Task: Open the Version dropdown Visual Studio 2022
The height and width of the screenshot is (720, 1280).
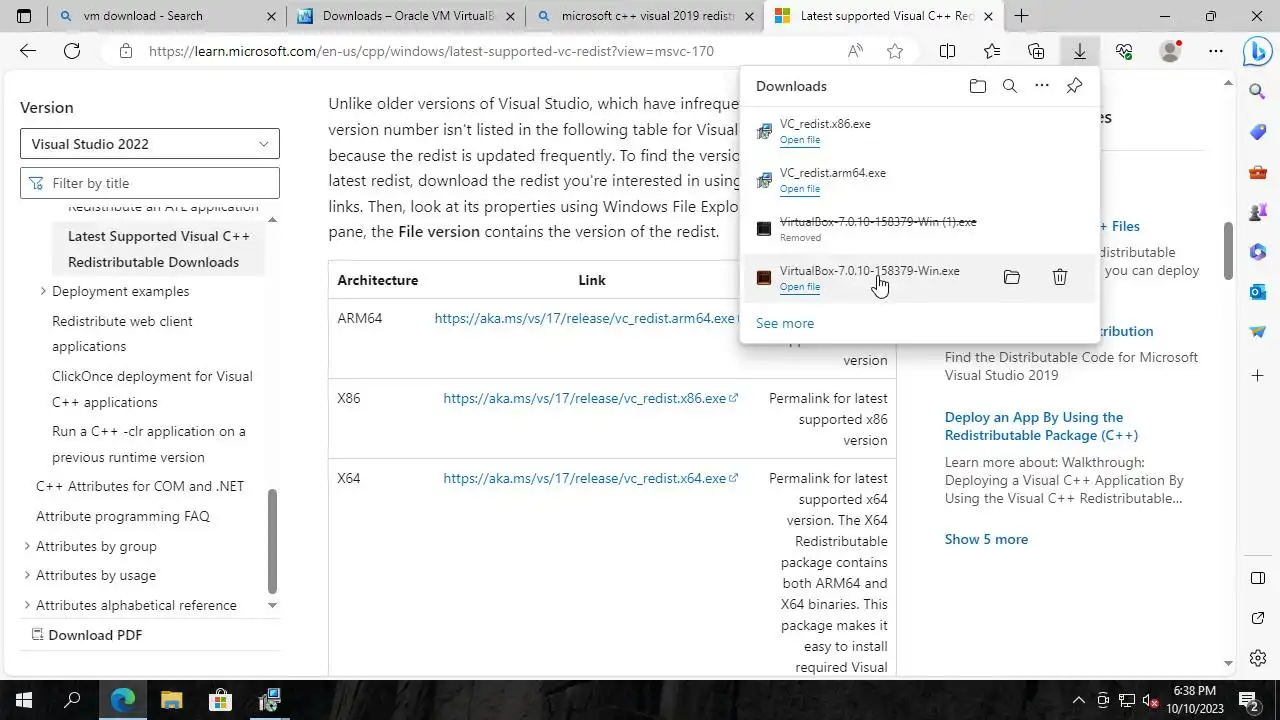Action: tap(150, 143)
